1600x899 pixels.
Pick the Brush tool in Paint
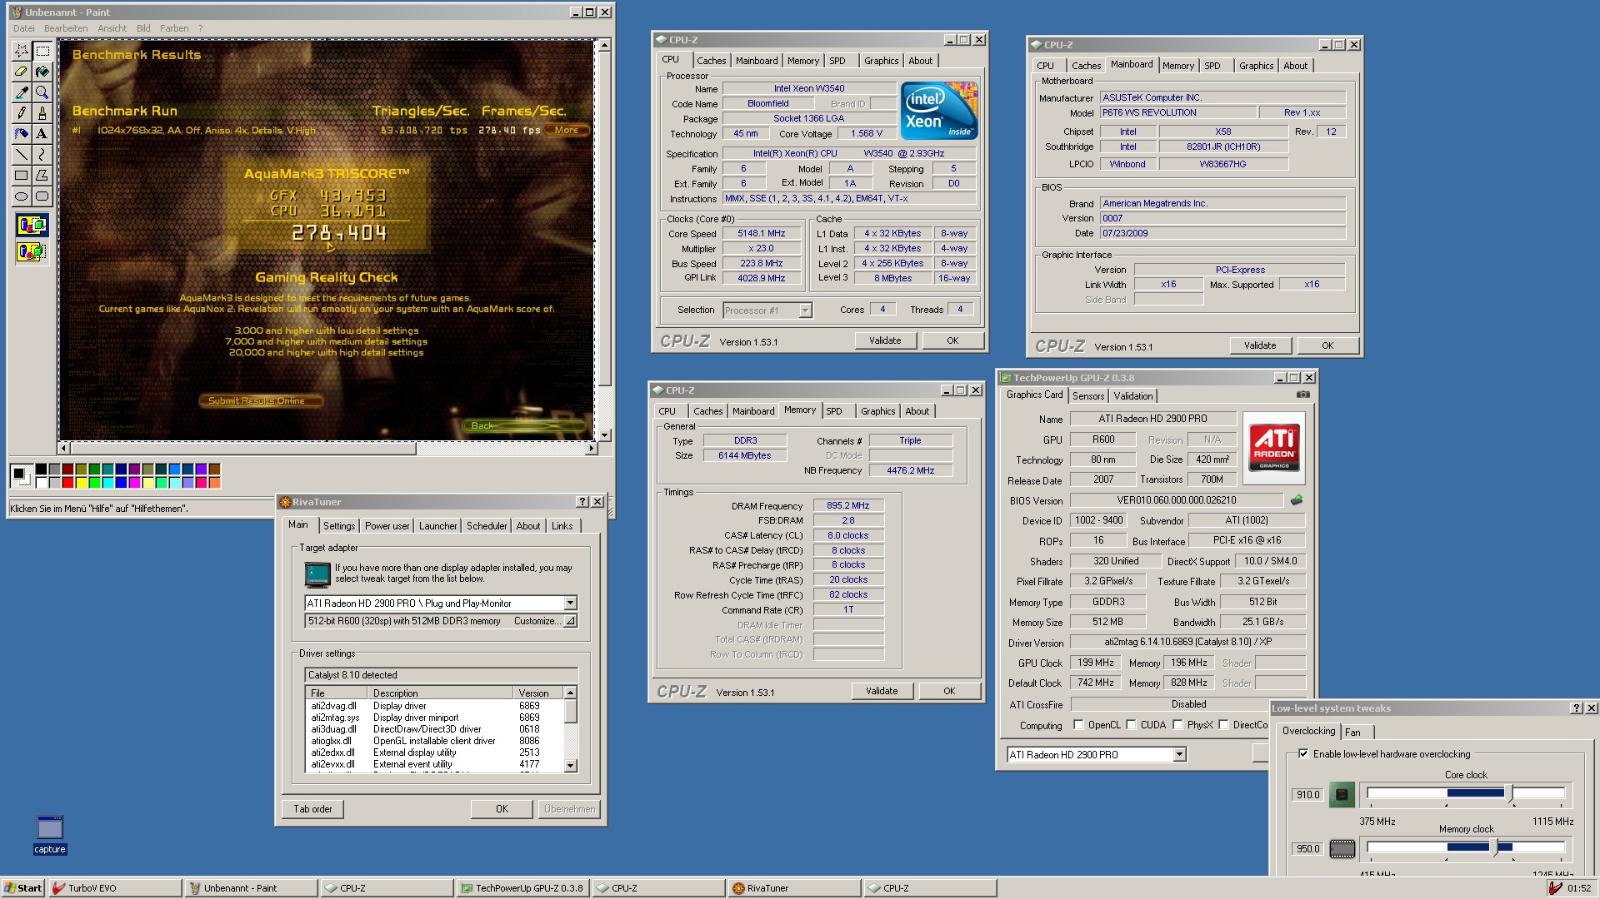click(x=42, y=113)
